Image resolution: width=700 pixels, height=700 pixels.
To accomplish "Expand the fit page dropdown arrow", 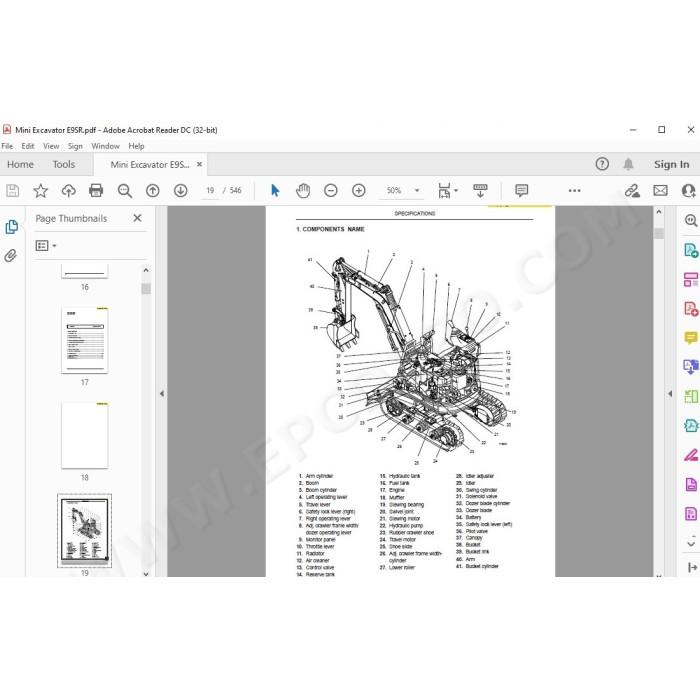I will click(456, 191).
